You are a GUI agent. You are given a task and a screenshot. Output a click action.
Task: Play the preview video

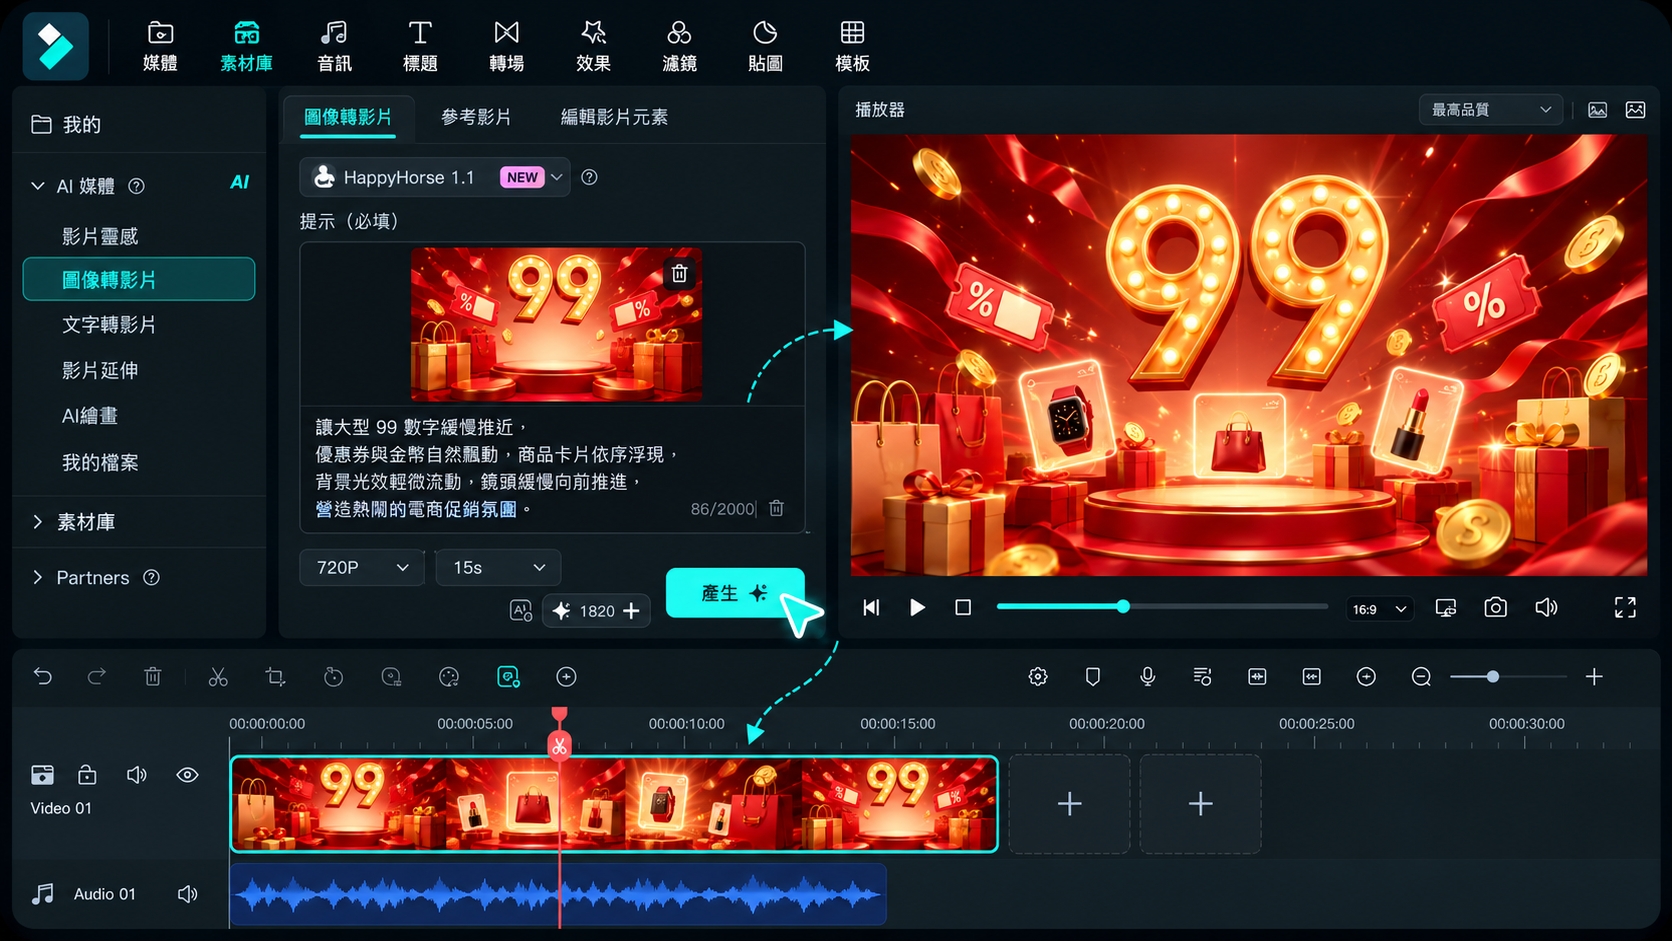point(917,607)
